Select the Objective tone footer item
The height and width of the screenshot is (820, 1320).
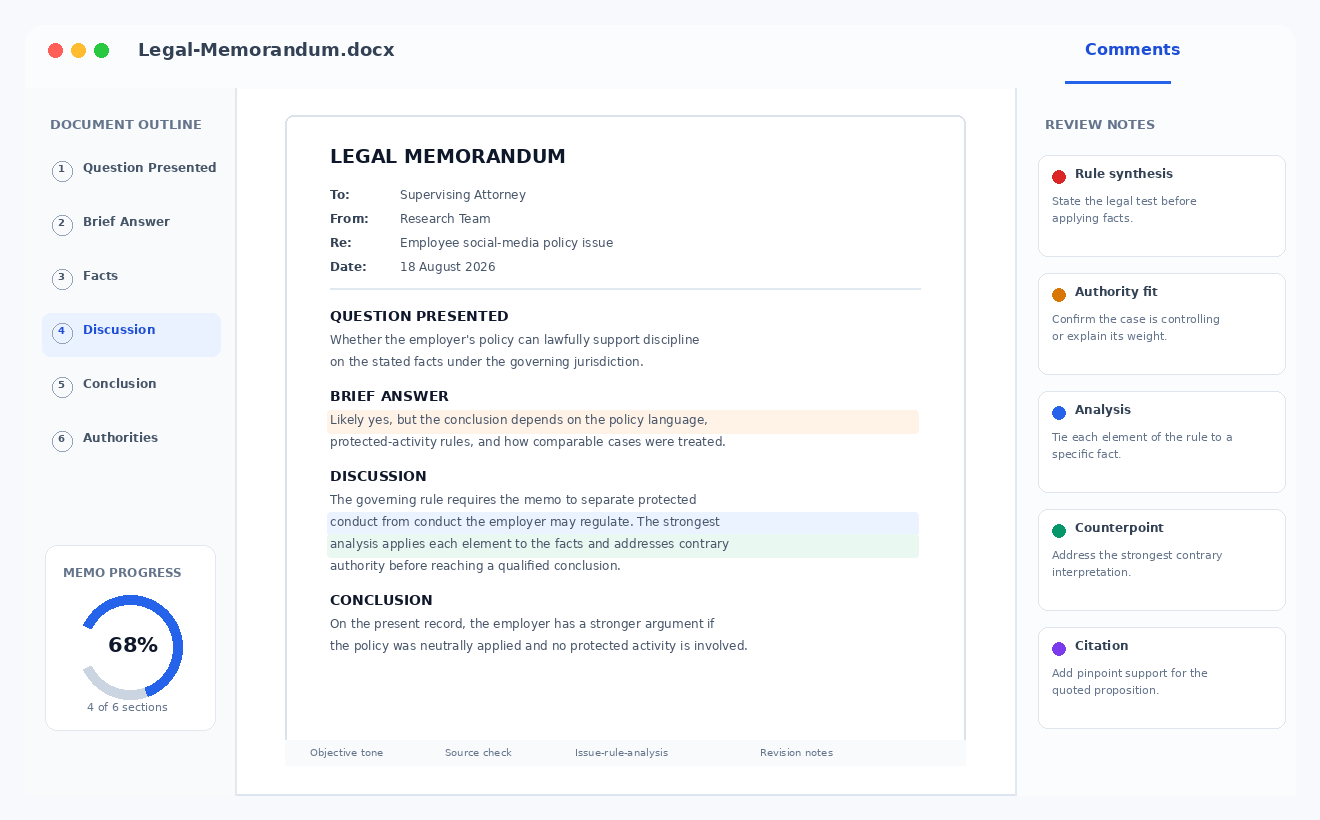point(346,753)
